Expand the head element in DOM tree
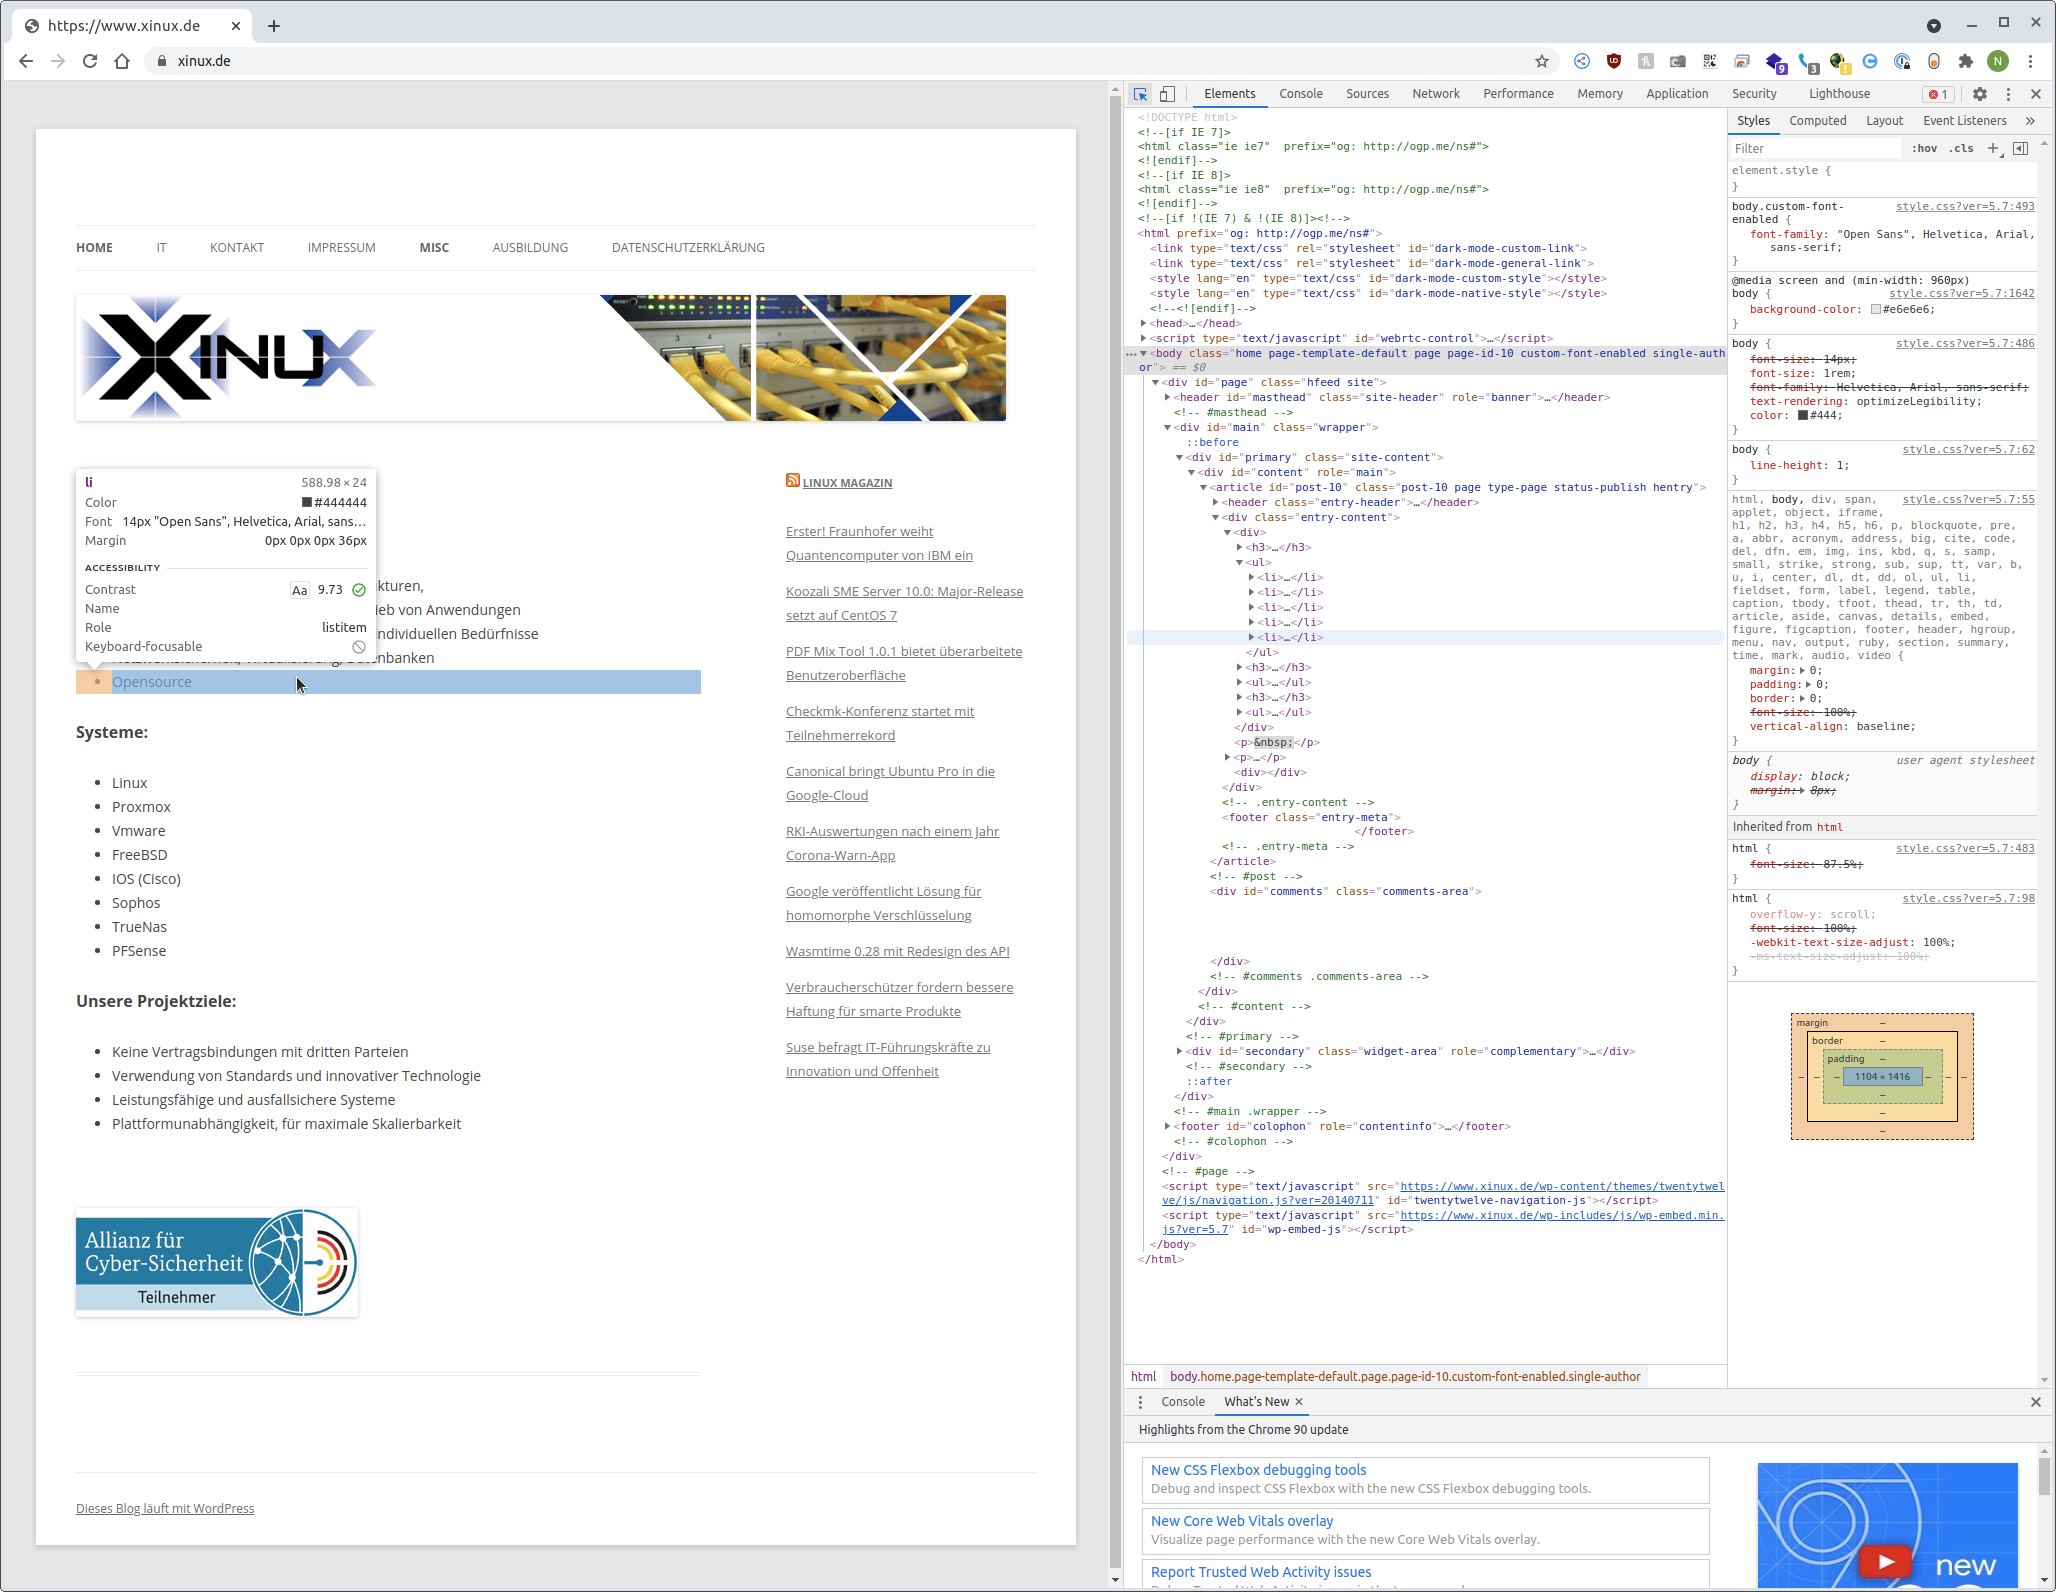 tap(1144, 323)
